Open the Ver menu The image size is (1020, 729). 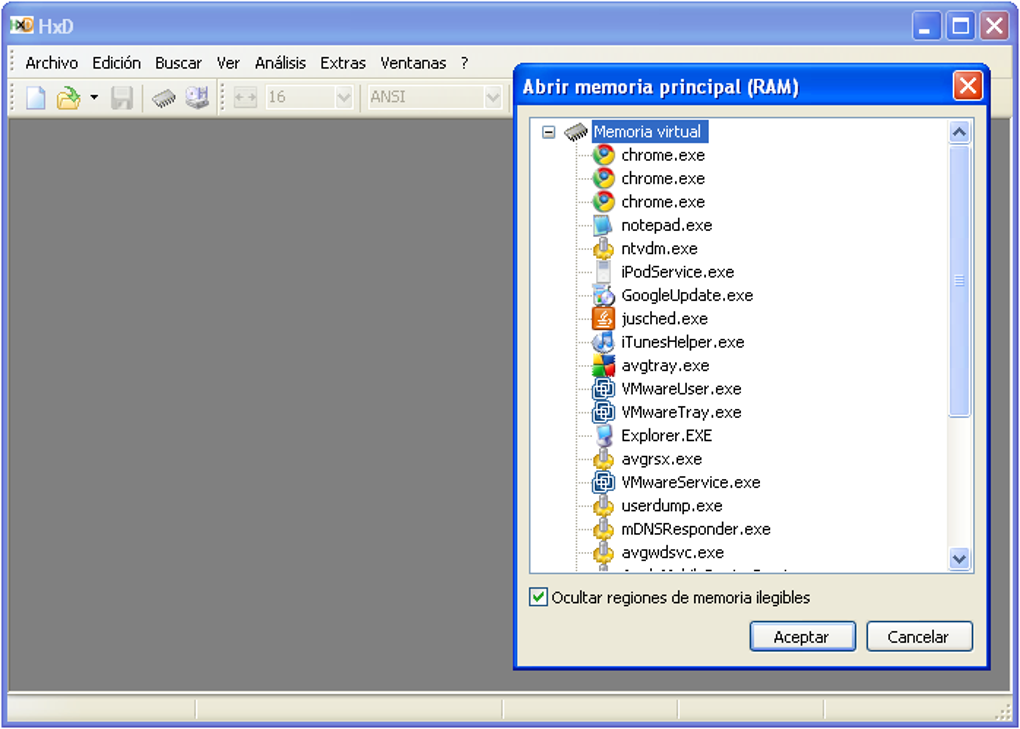(228, 63)
